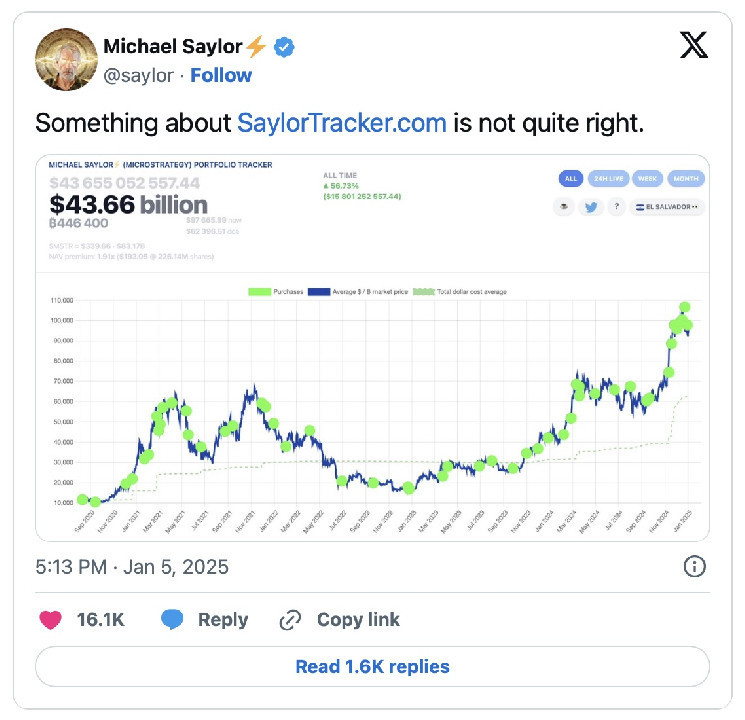The image size is (745, 720).
Task: Switch to the WEEK range tab
Action: click(x=646, y=179)
